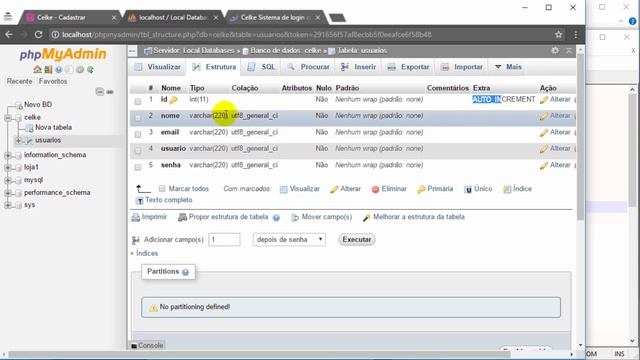Check the box for id row

point(138,101)
